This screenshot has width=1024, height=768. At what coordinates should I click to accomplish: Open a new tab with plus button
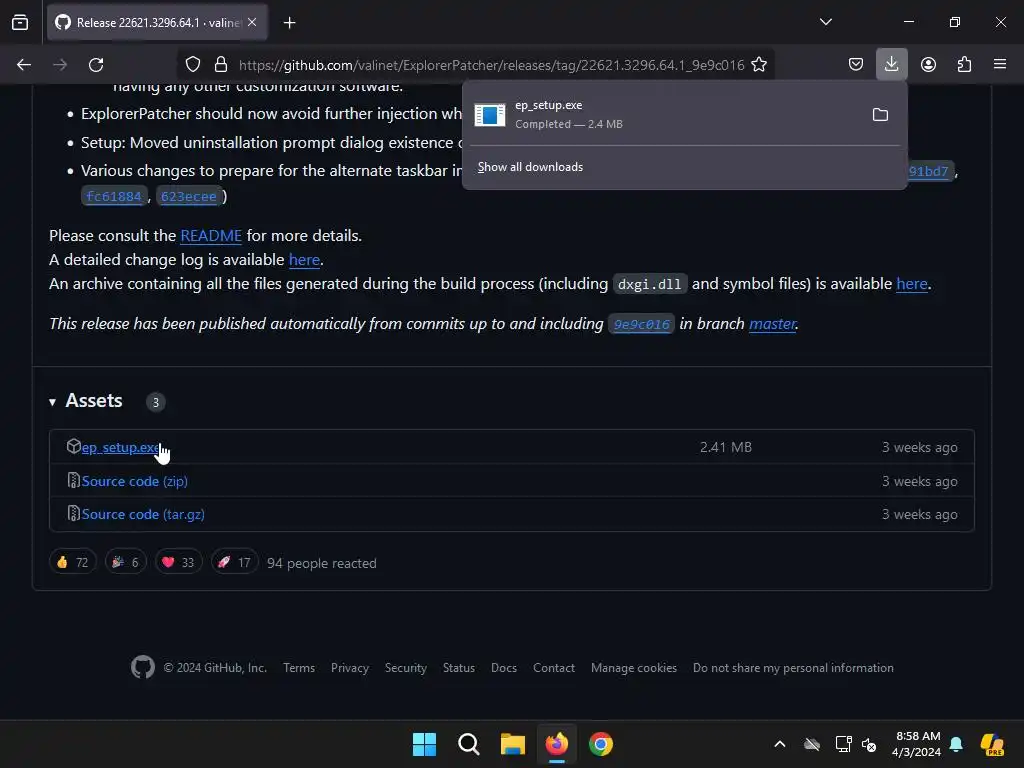coord(289,23)
